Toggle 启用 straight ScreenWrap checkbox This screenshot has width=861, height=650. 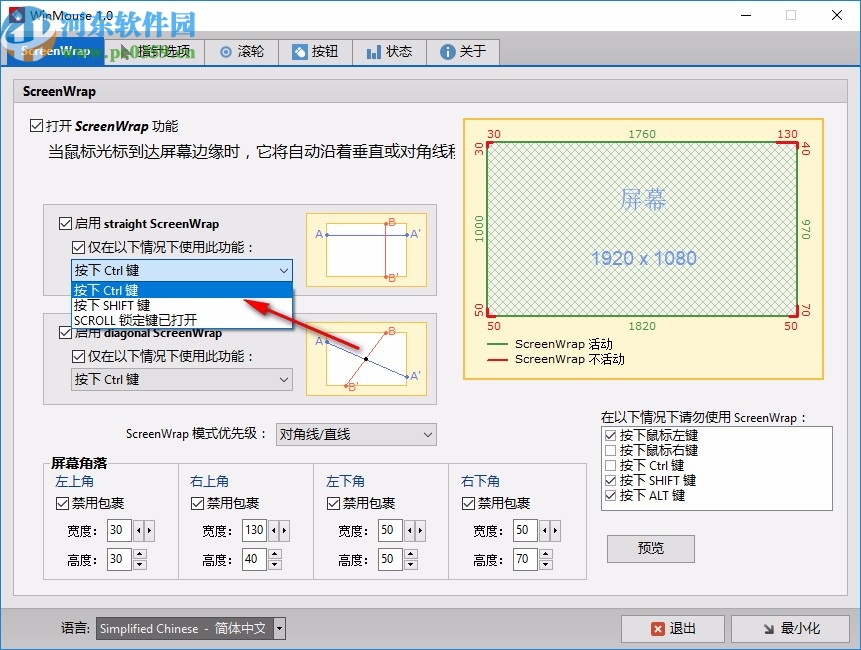click(x=65, y=223)
